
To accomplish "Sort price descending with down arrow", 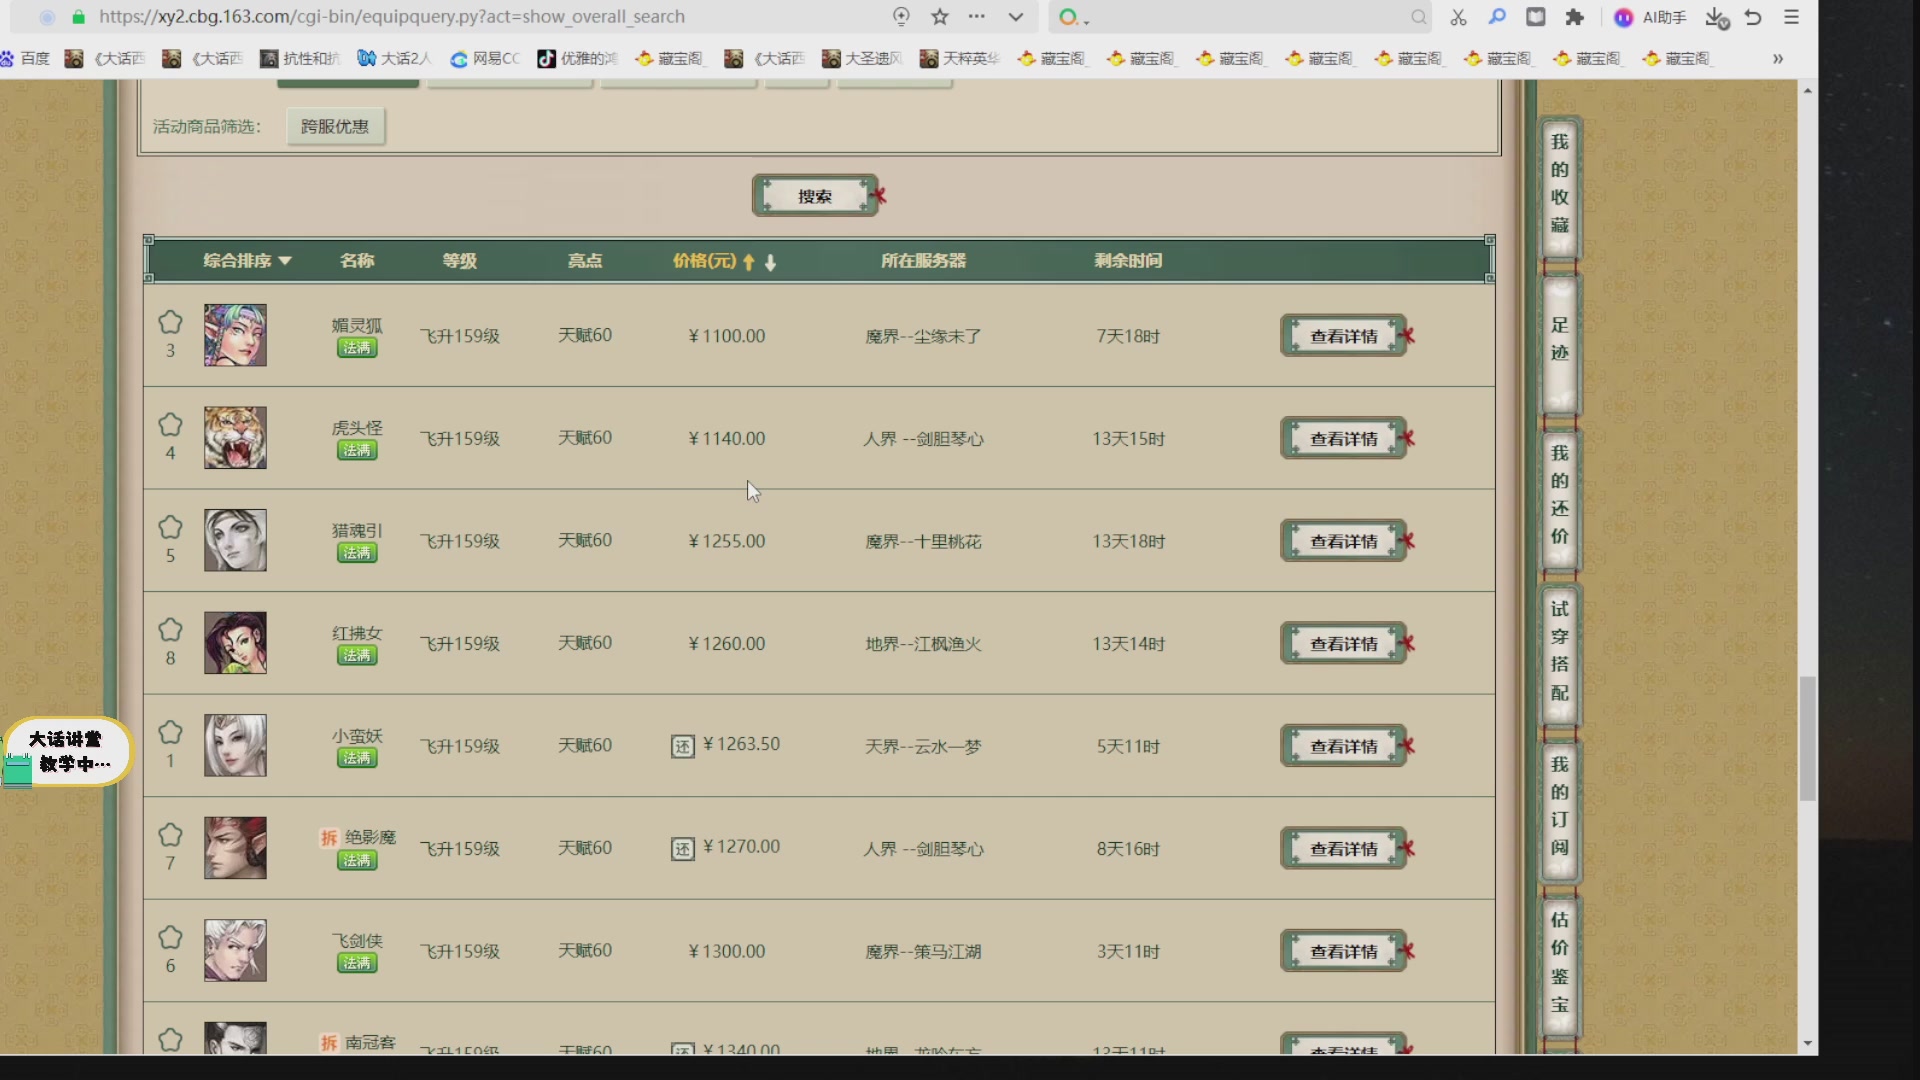I will point(770,262).
